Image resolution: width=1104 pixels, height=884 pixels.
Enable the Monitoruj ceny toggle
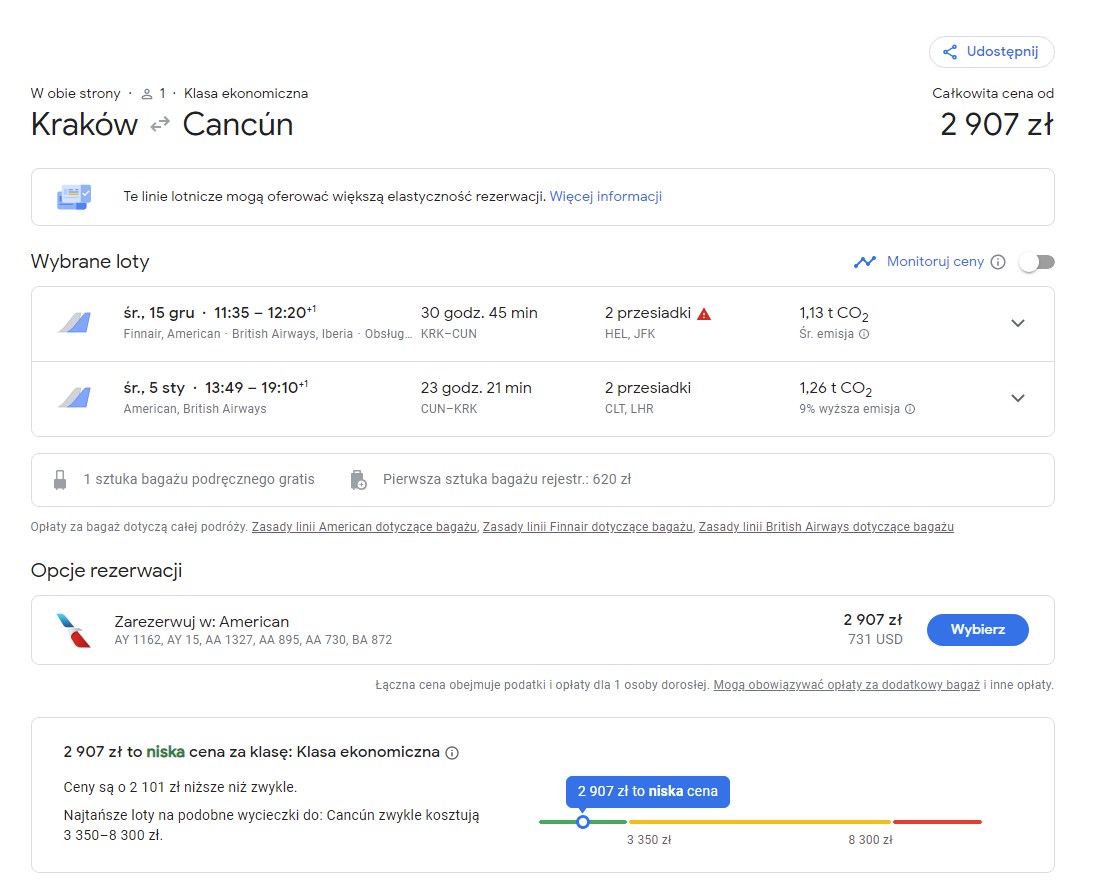point(1037,262)
